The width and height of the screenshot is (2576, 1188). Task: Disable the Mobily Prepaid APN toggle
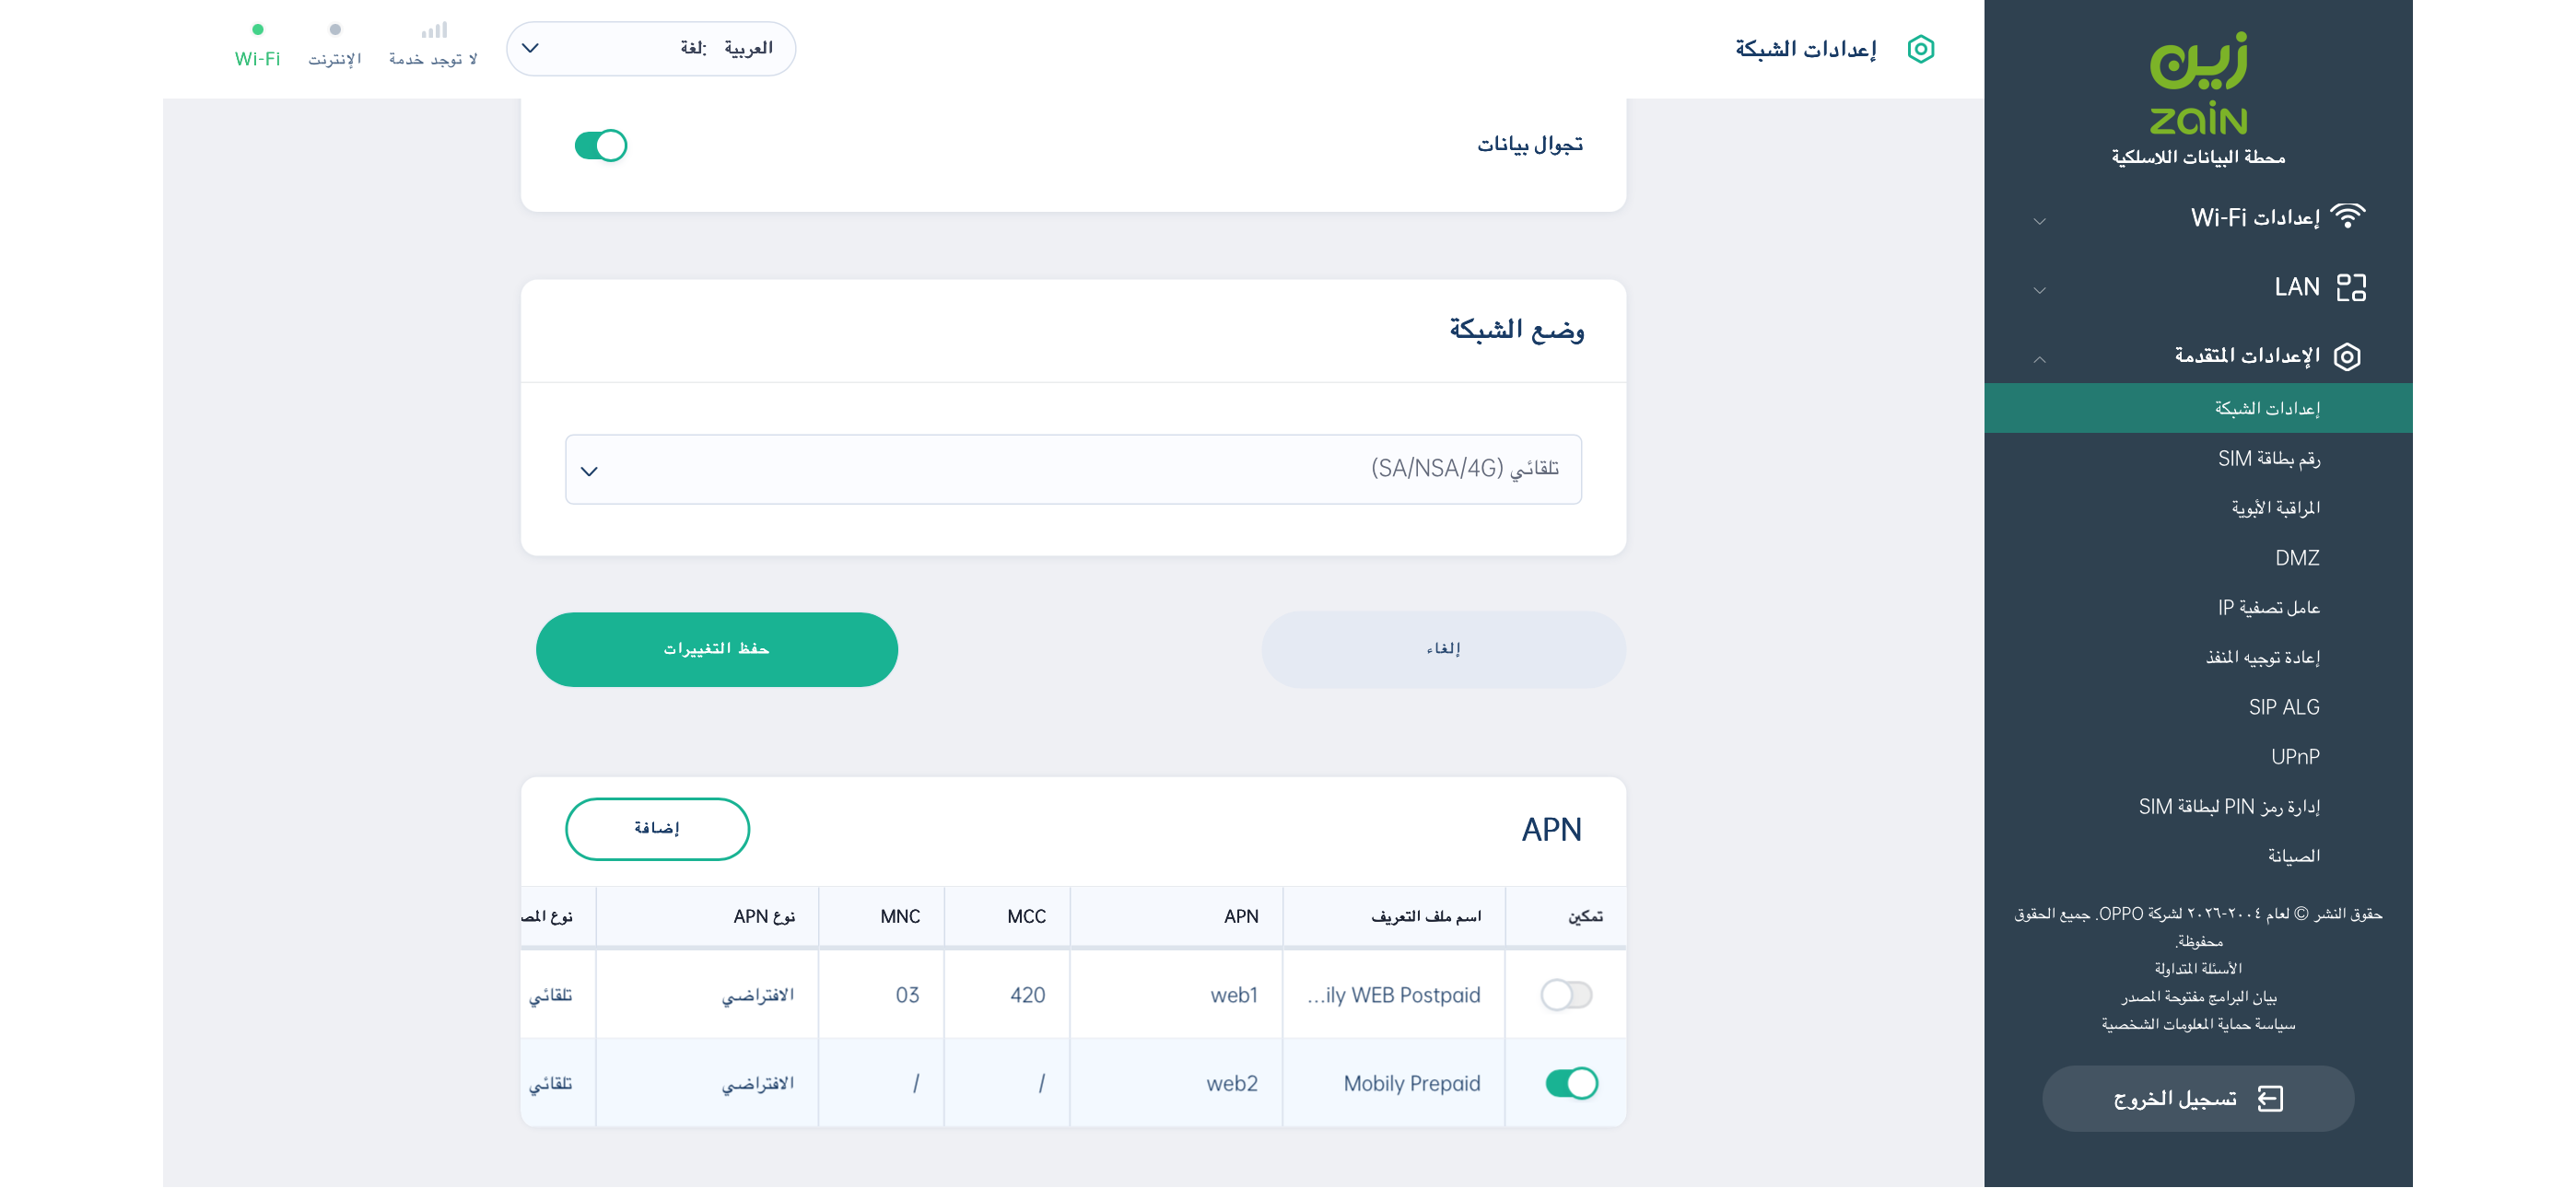click(x=1571, y=1083)
